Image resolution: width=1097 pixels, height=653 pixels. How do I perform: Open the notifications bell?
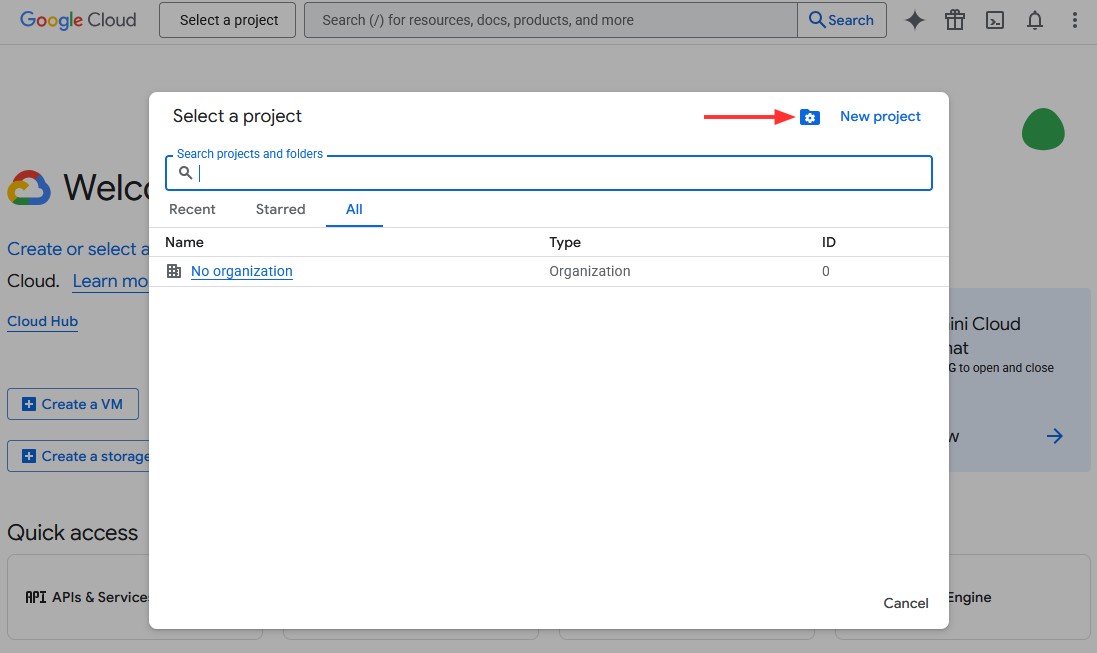[1035, 20]
